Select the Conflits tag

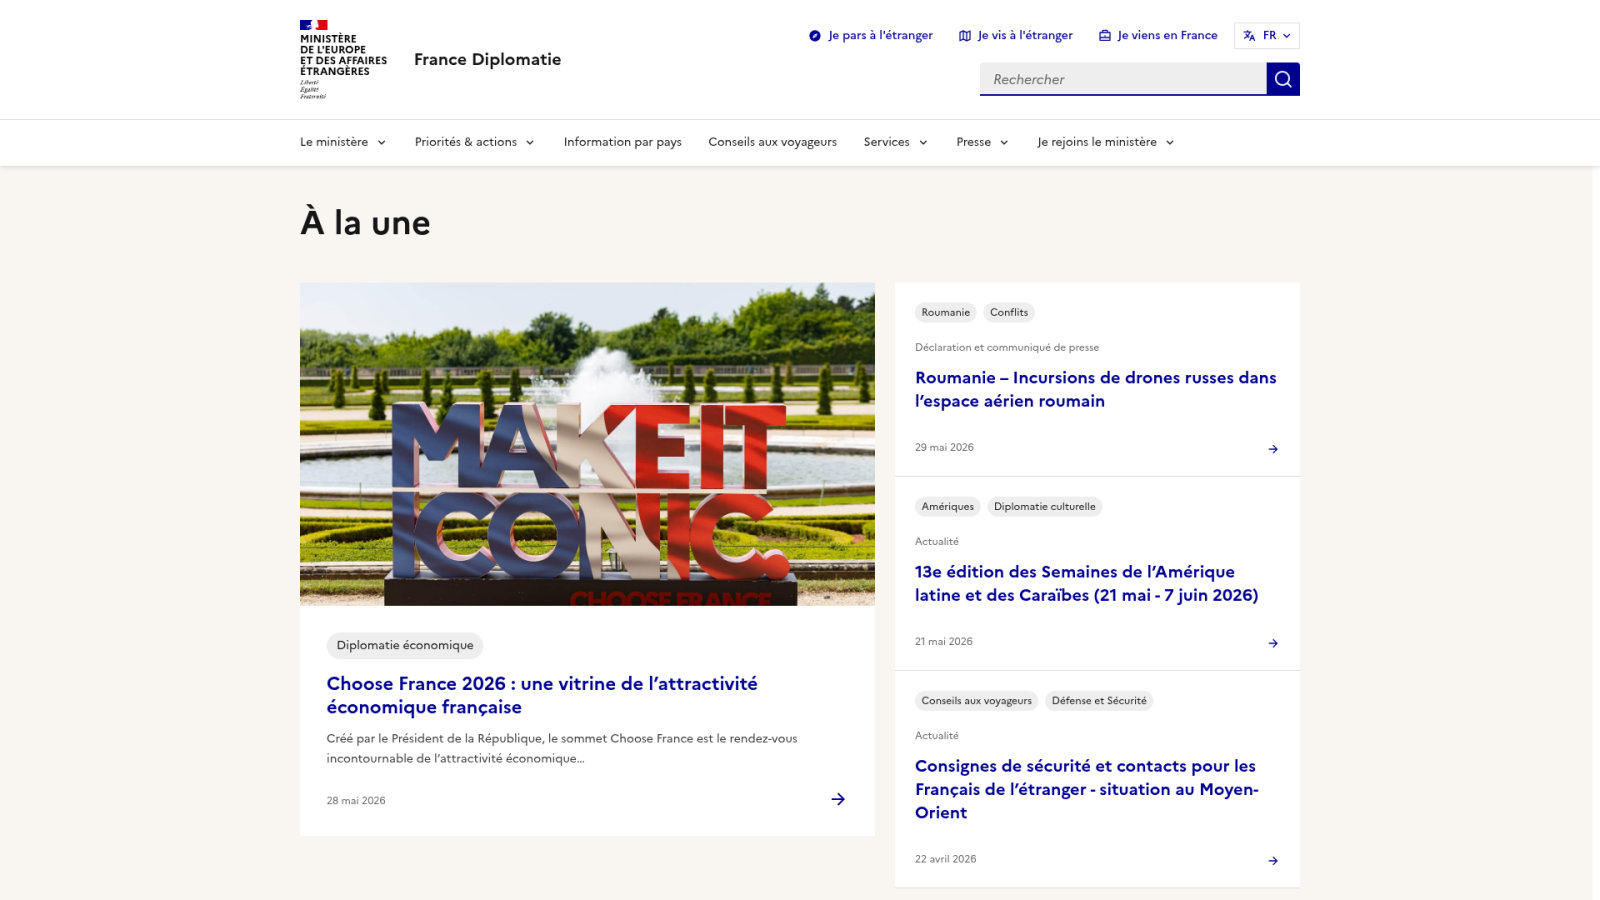coord(1009,312)
